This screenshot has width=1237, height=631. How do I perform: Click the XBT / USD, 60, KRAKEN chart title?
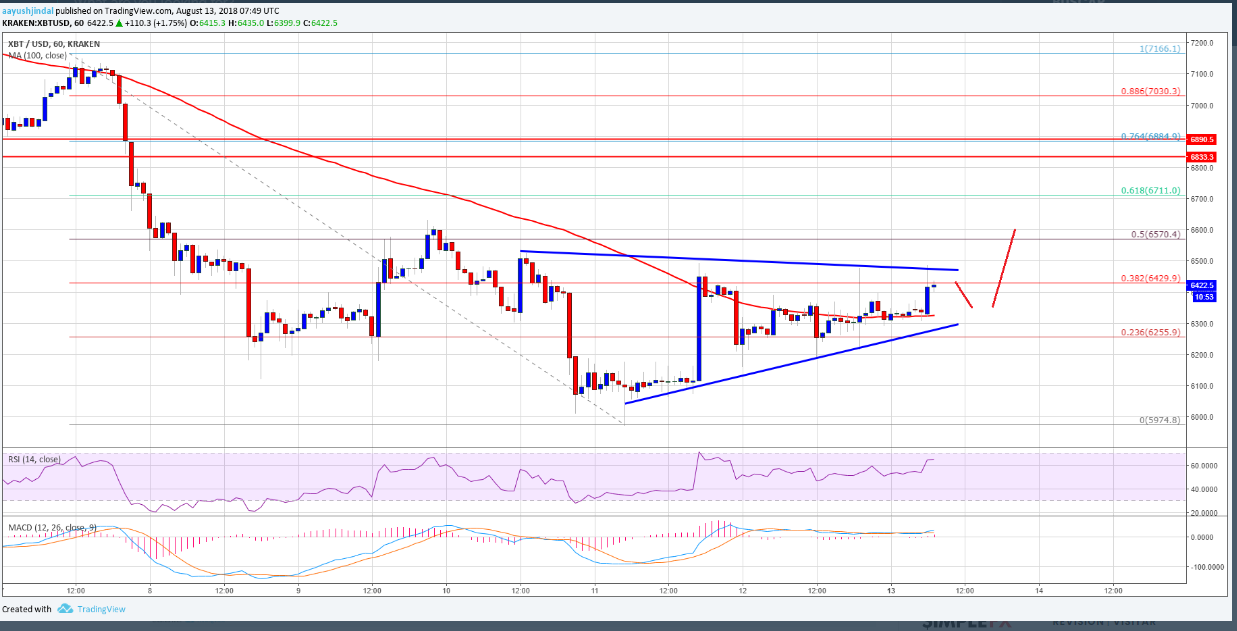click(56, 42)
